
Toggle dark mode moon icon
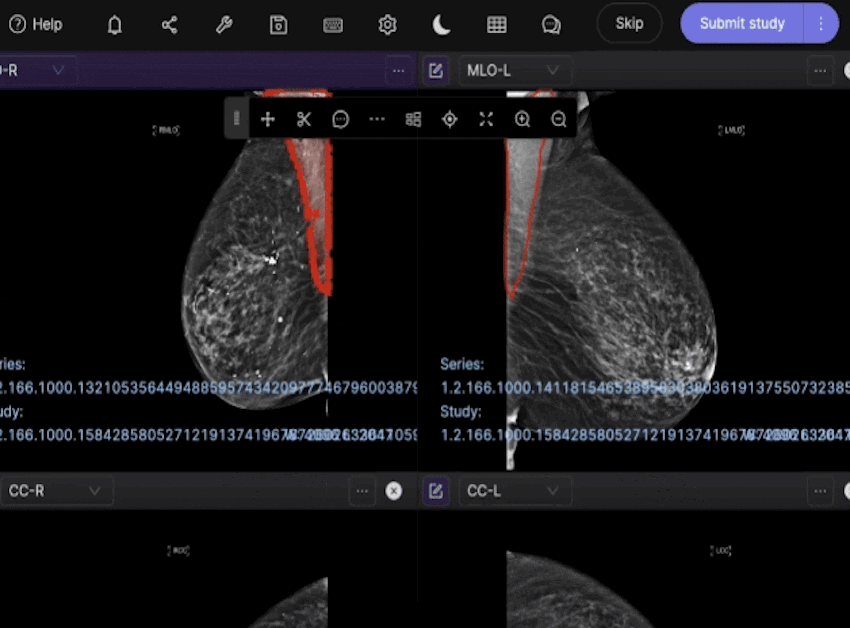point(442,25)
